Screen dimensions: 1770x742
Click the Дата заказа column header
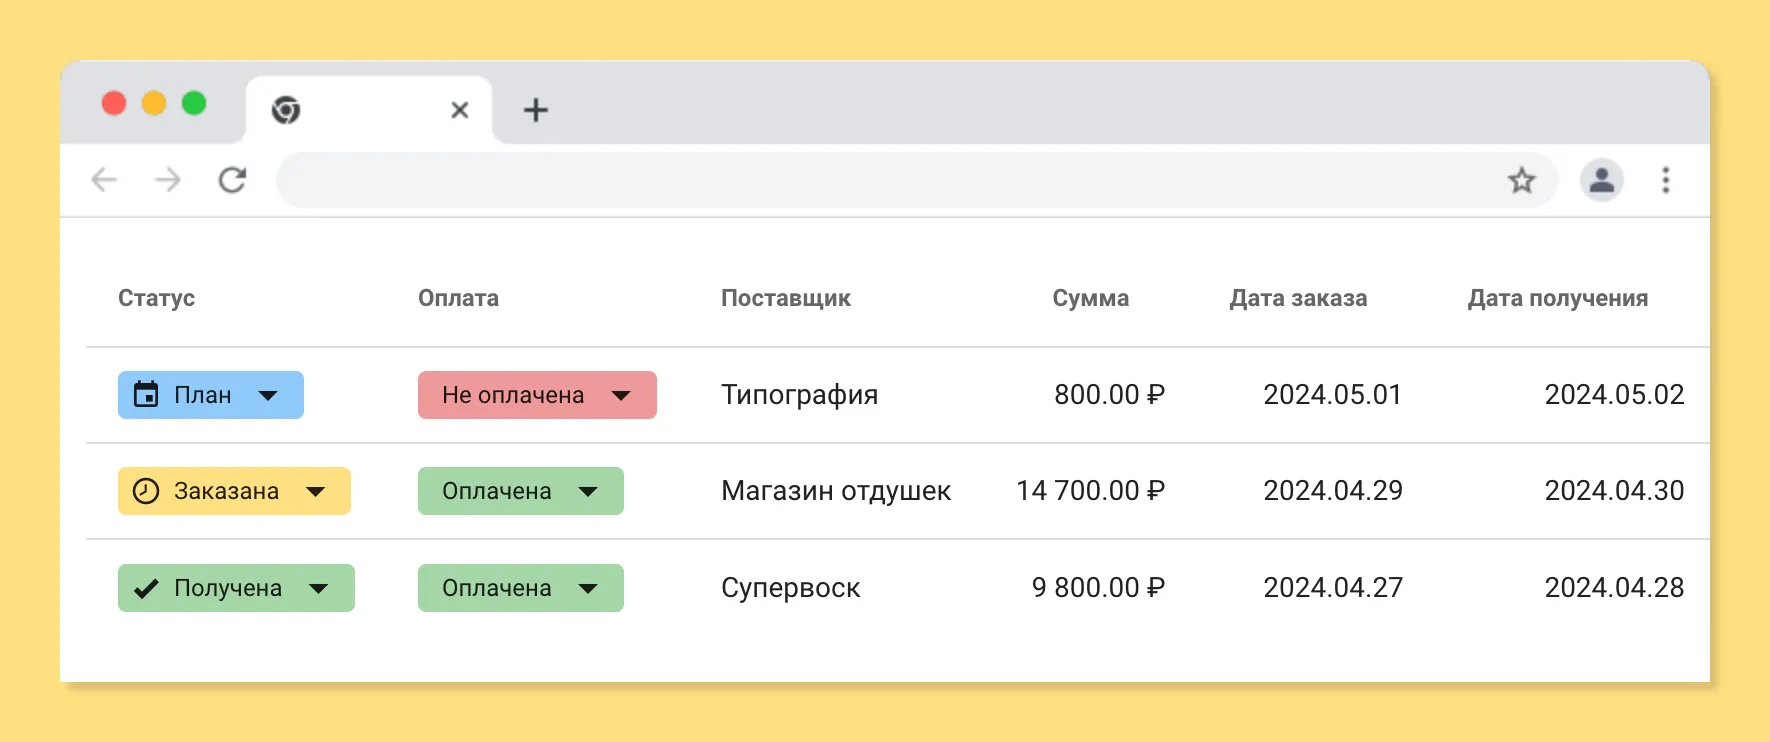pos(1298,298)
